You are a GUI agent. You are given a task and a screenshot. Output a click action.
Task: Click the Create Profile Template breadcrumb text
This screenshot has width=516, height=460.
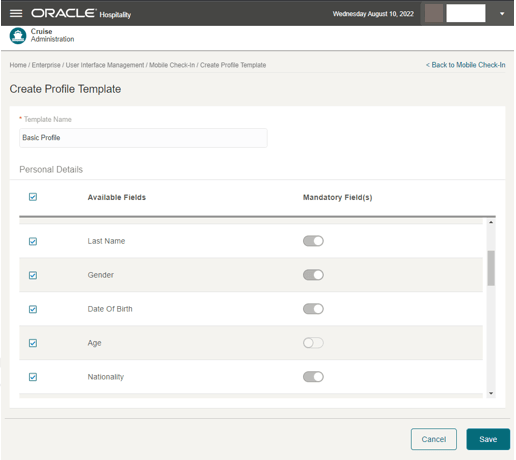[233, 65]
